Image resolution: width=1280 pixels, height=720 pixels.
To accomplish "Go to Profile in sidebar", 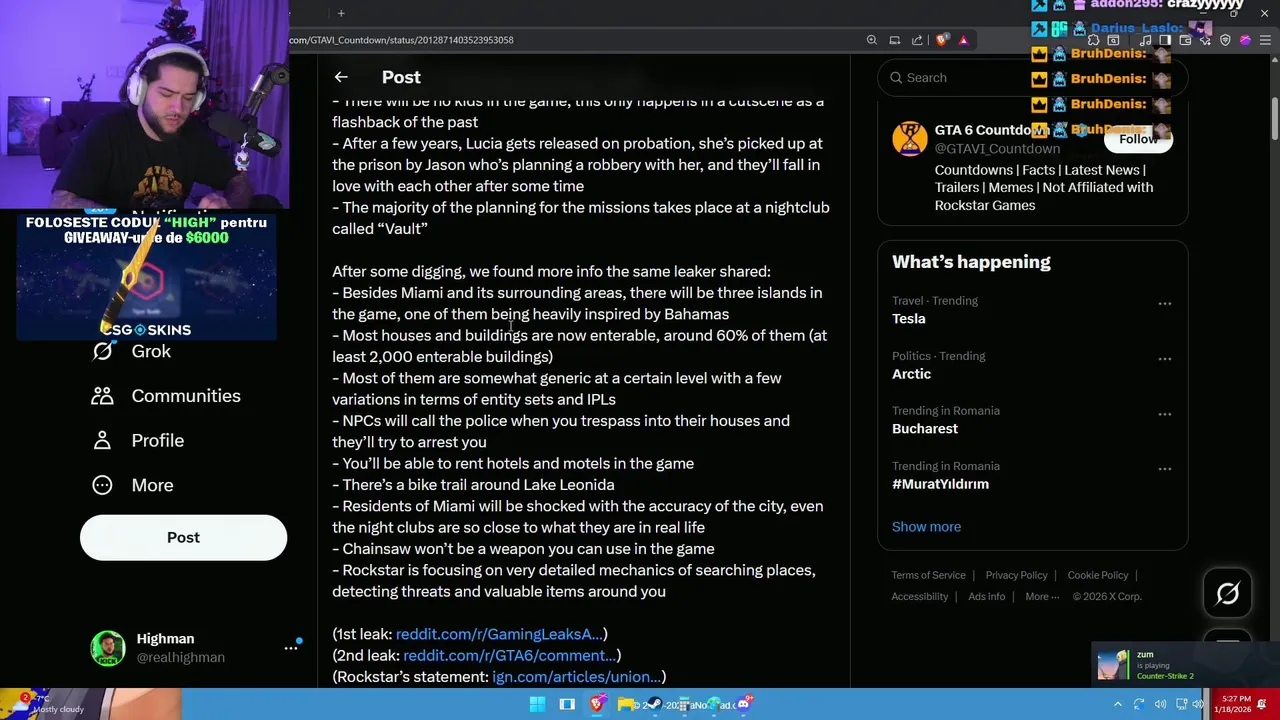I will tap(138, 440).
